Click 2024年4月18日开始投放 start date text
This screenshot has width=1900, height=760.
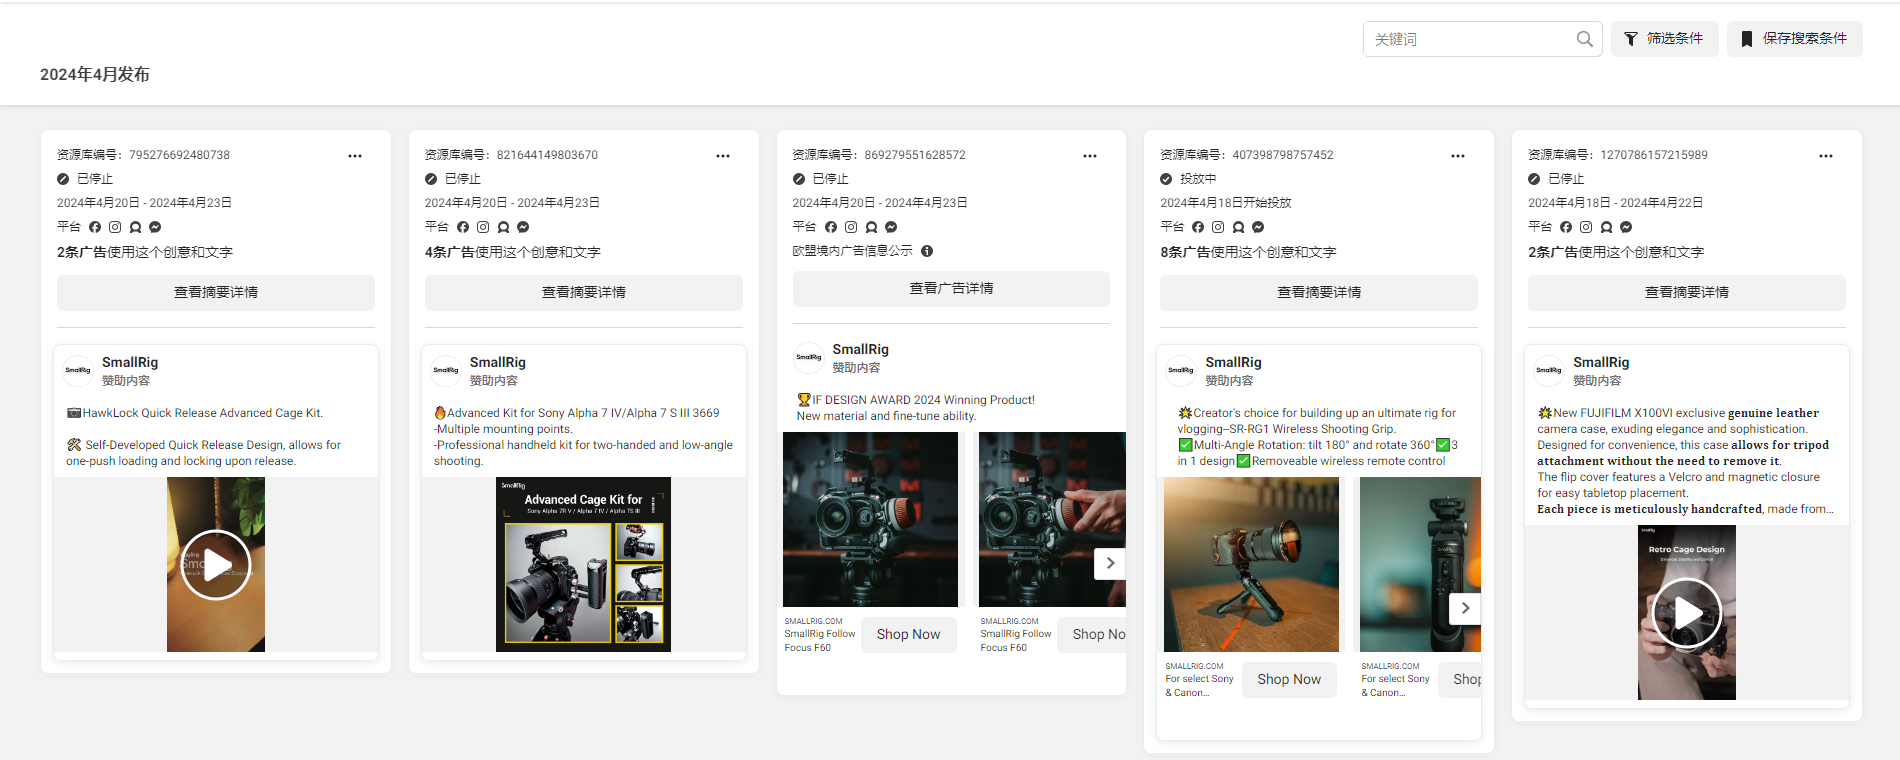[x=1226, y=203]
